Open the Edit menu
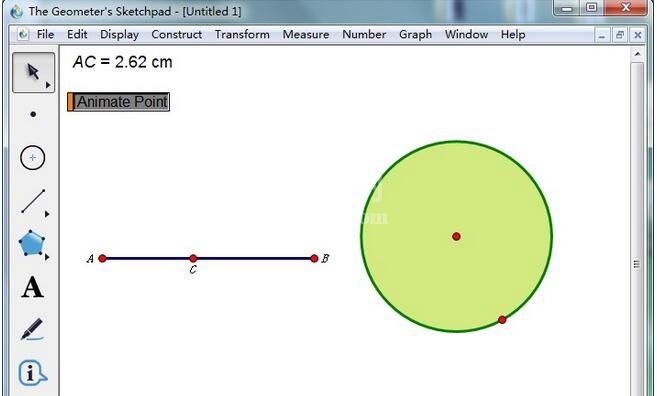 point(77,34)
